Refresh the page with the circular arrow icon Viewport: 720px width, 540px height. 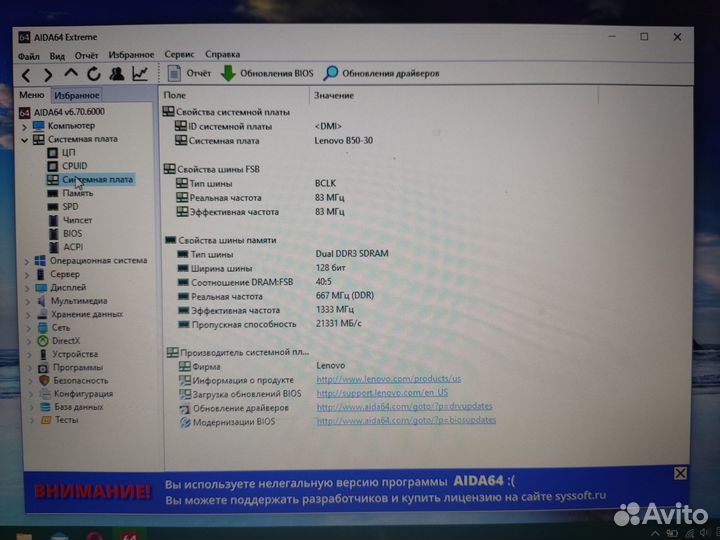tap(94, 73)
